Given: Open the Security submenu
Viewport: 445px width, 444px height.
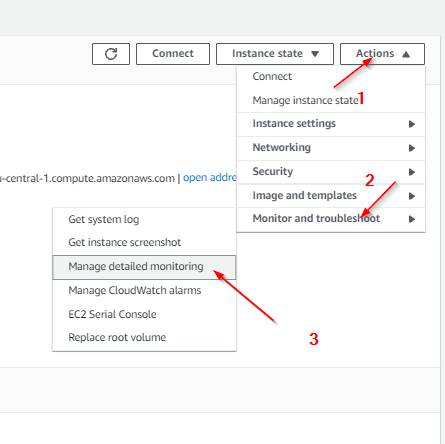Looking at the screenshot, I should tap(331, 172).
